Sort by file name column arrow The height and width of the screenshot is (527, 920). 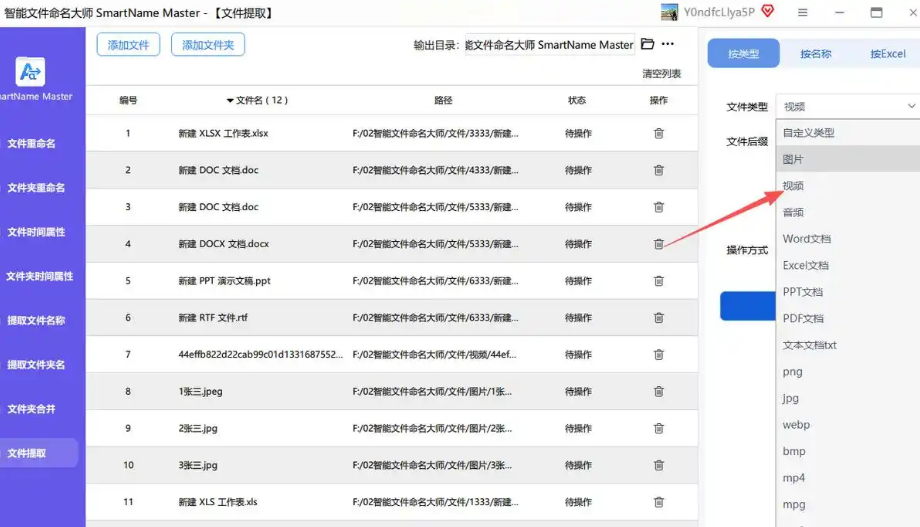[230, 100]
